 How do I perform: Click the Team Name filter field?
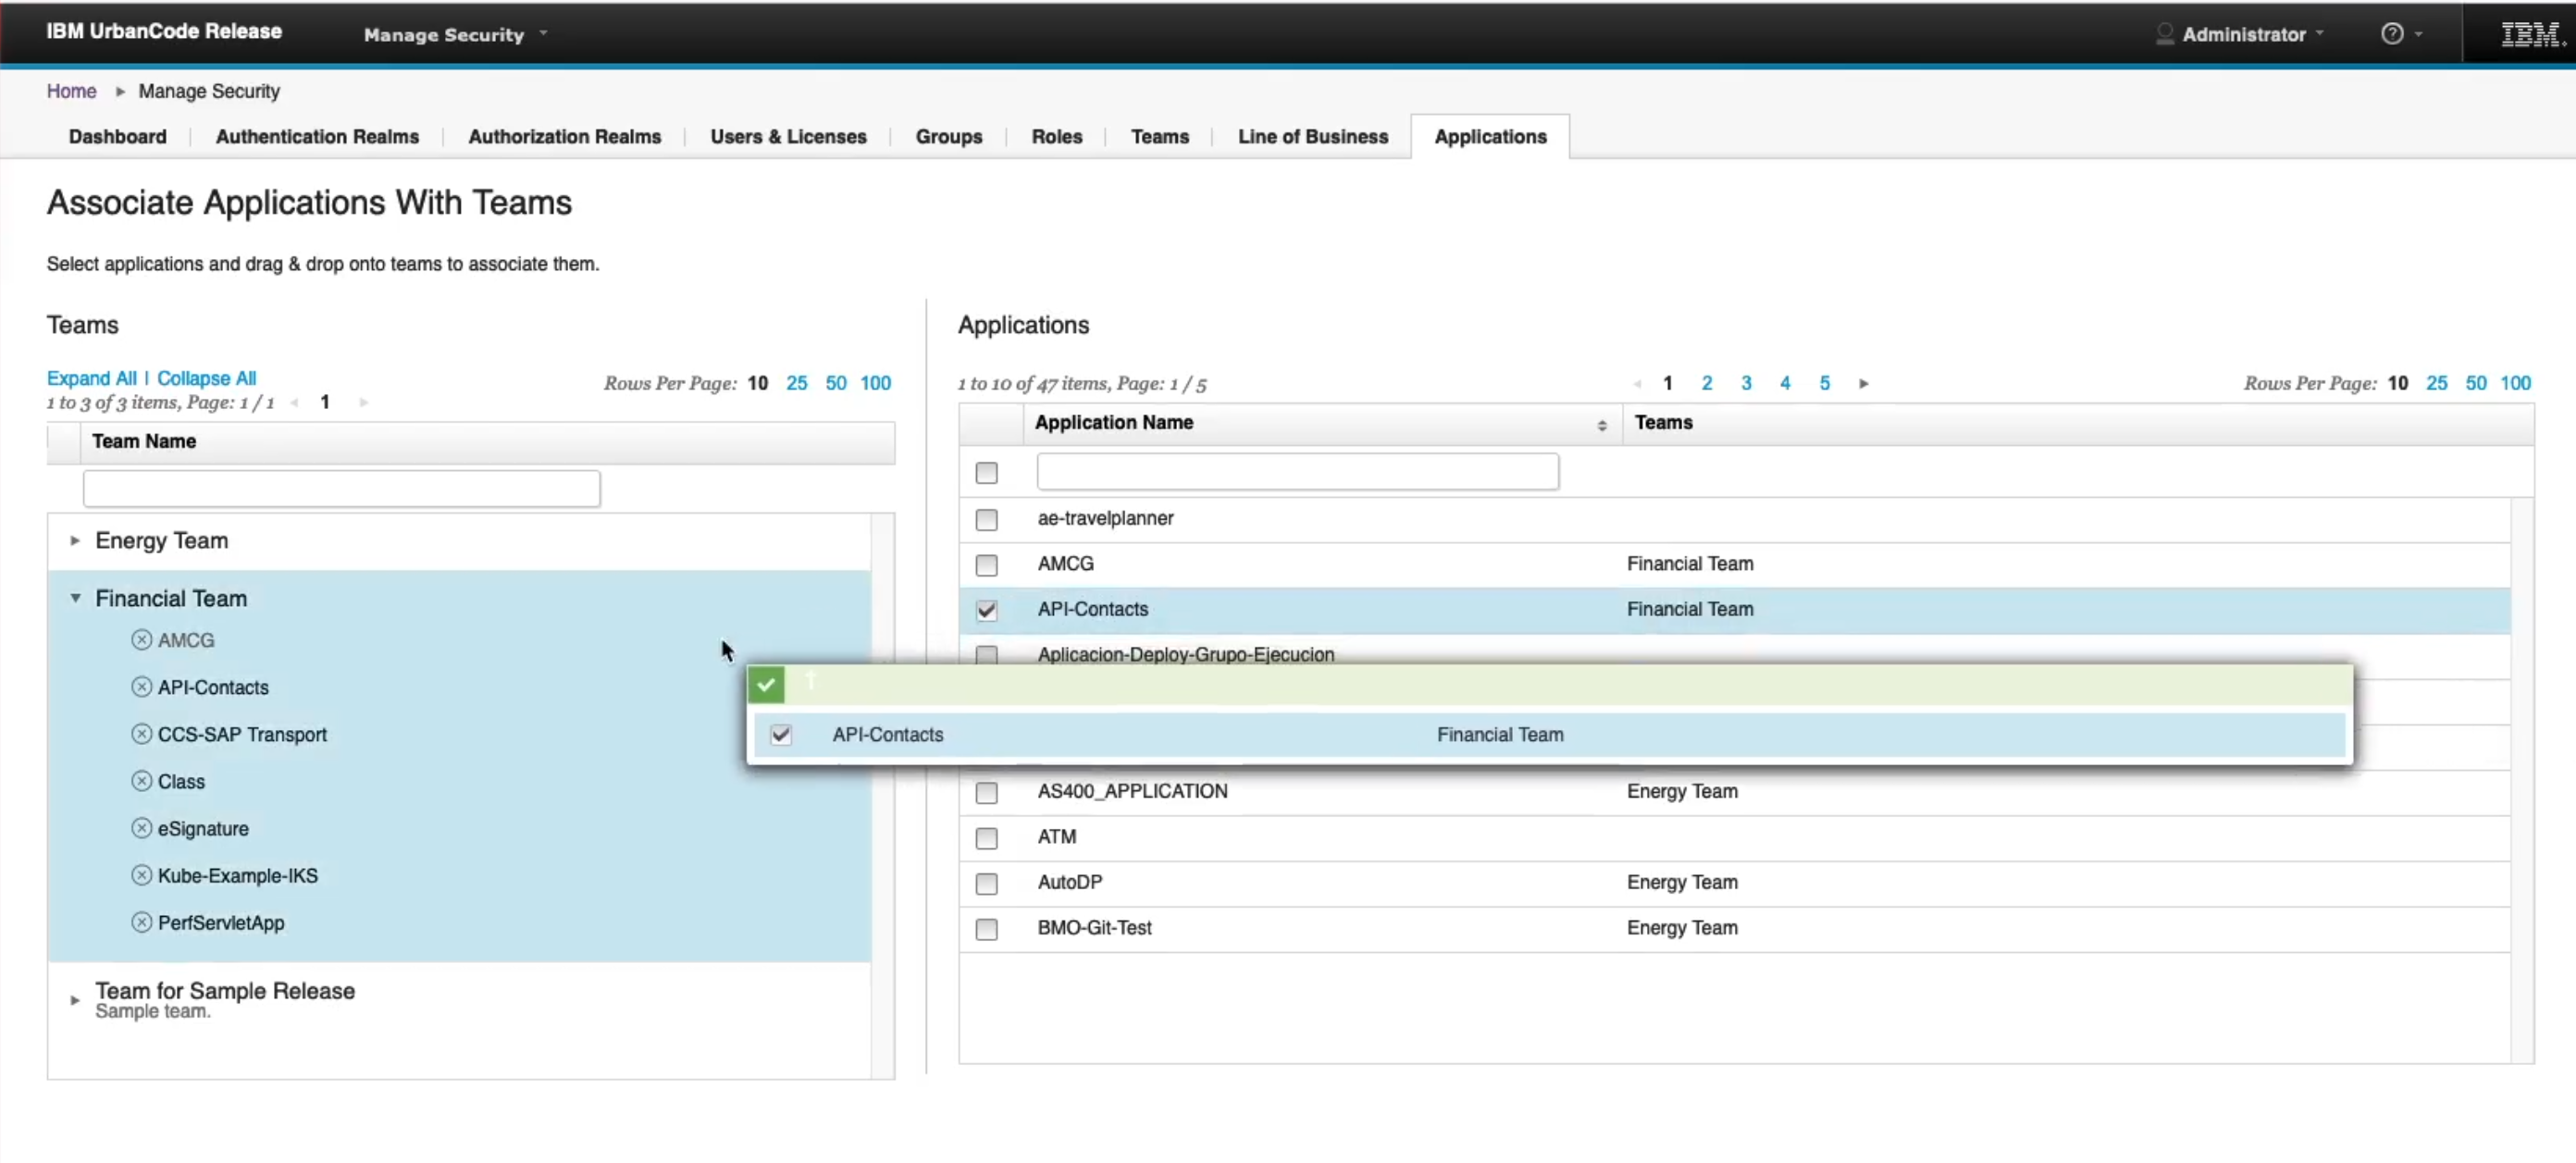pos(342,489)
